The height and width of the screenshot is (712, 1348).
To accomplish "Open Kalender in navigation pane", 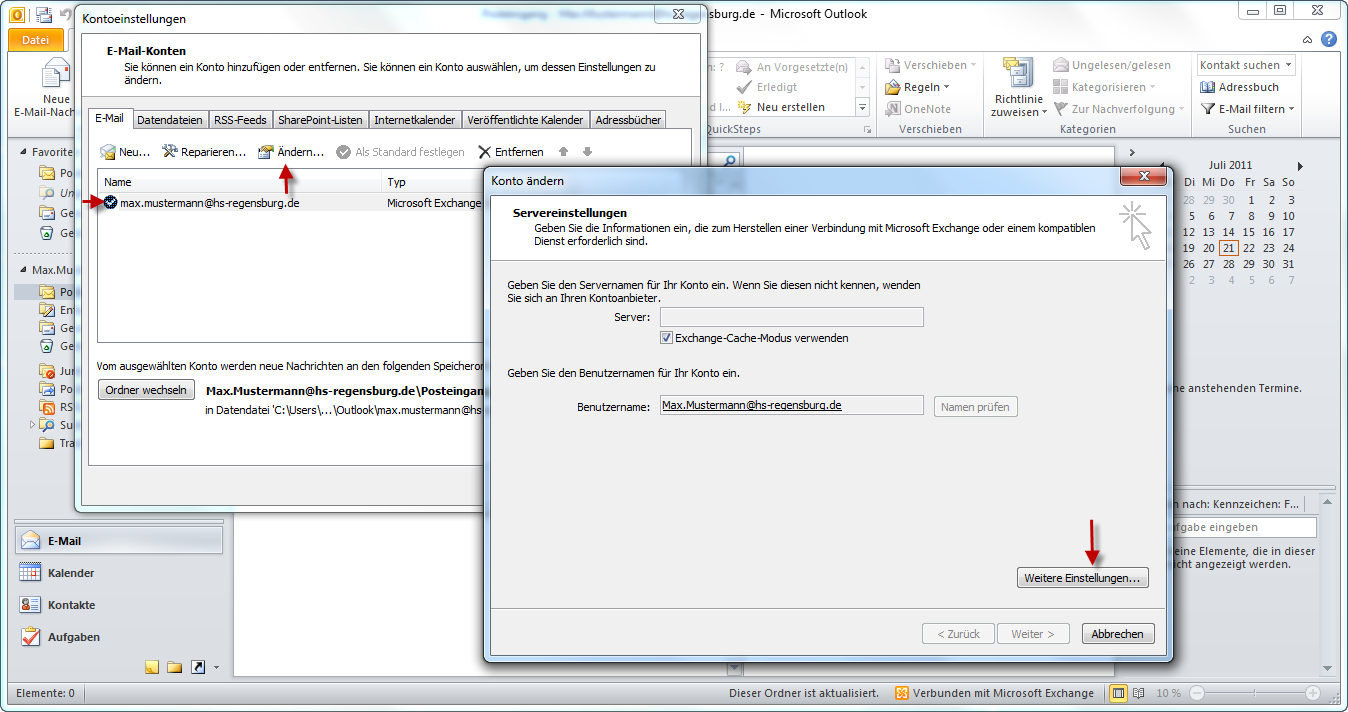I will tap(118, 573).
